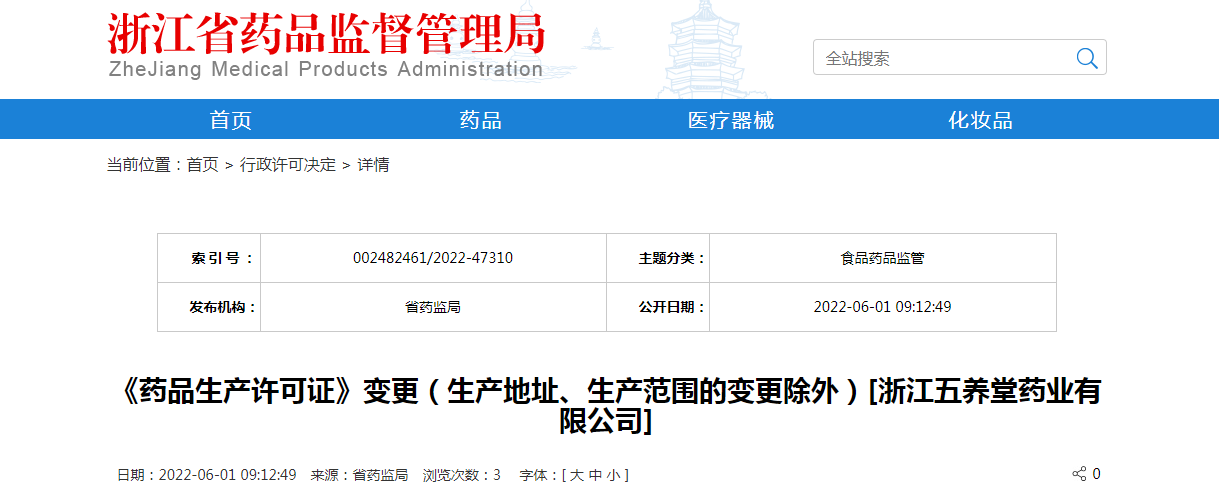Click the 《药品生产许可证》变更 article title
Screen dimensions: 1219x493
(609, 405)
